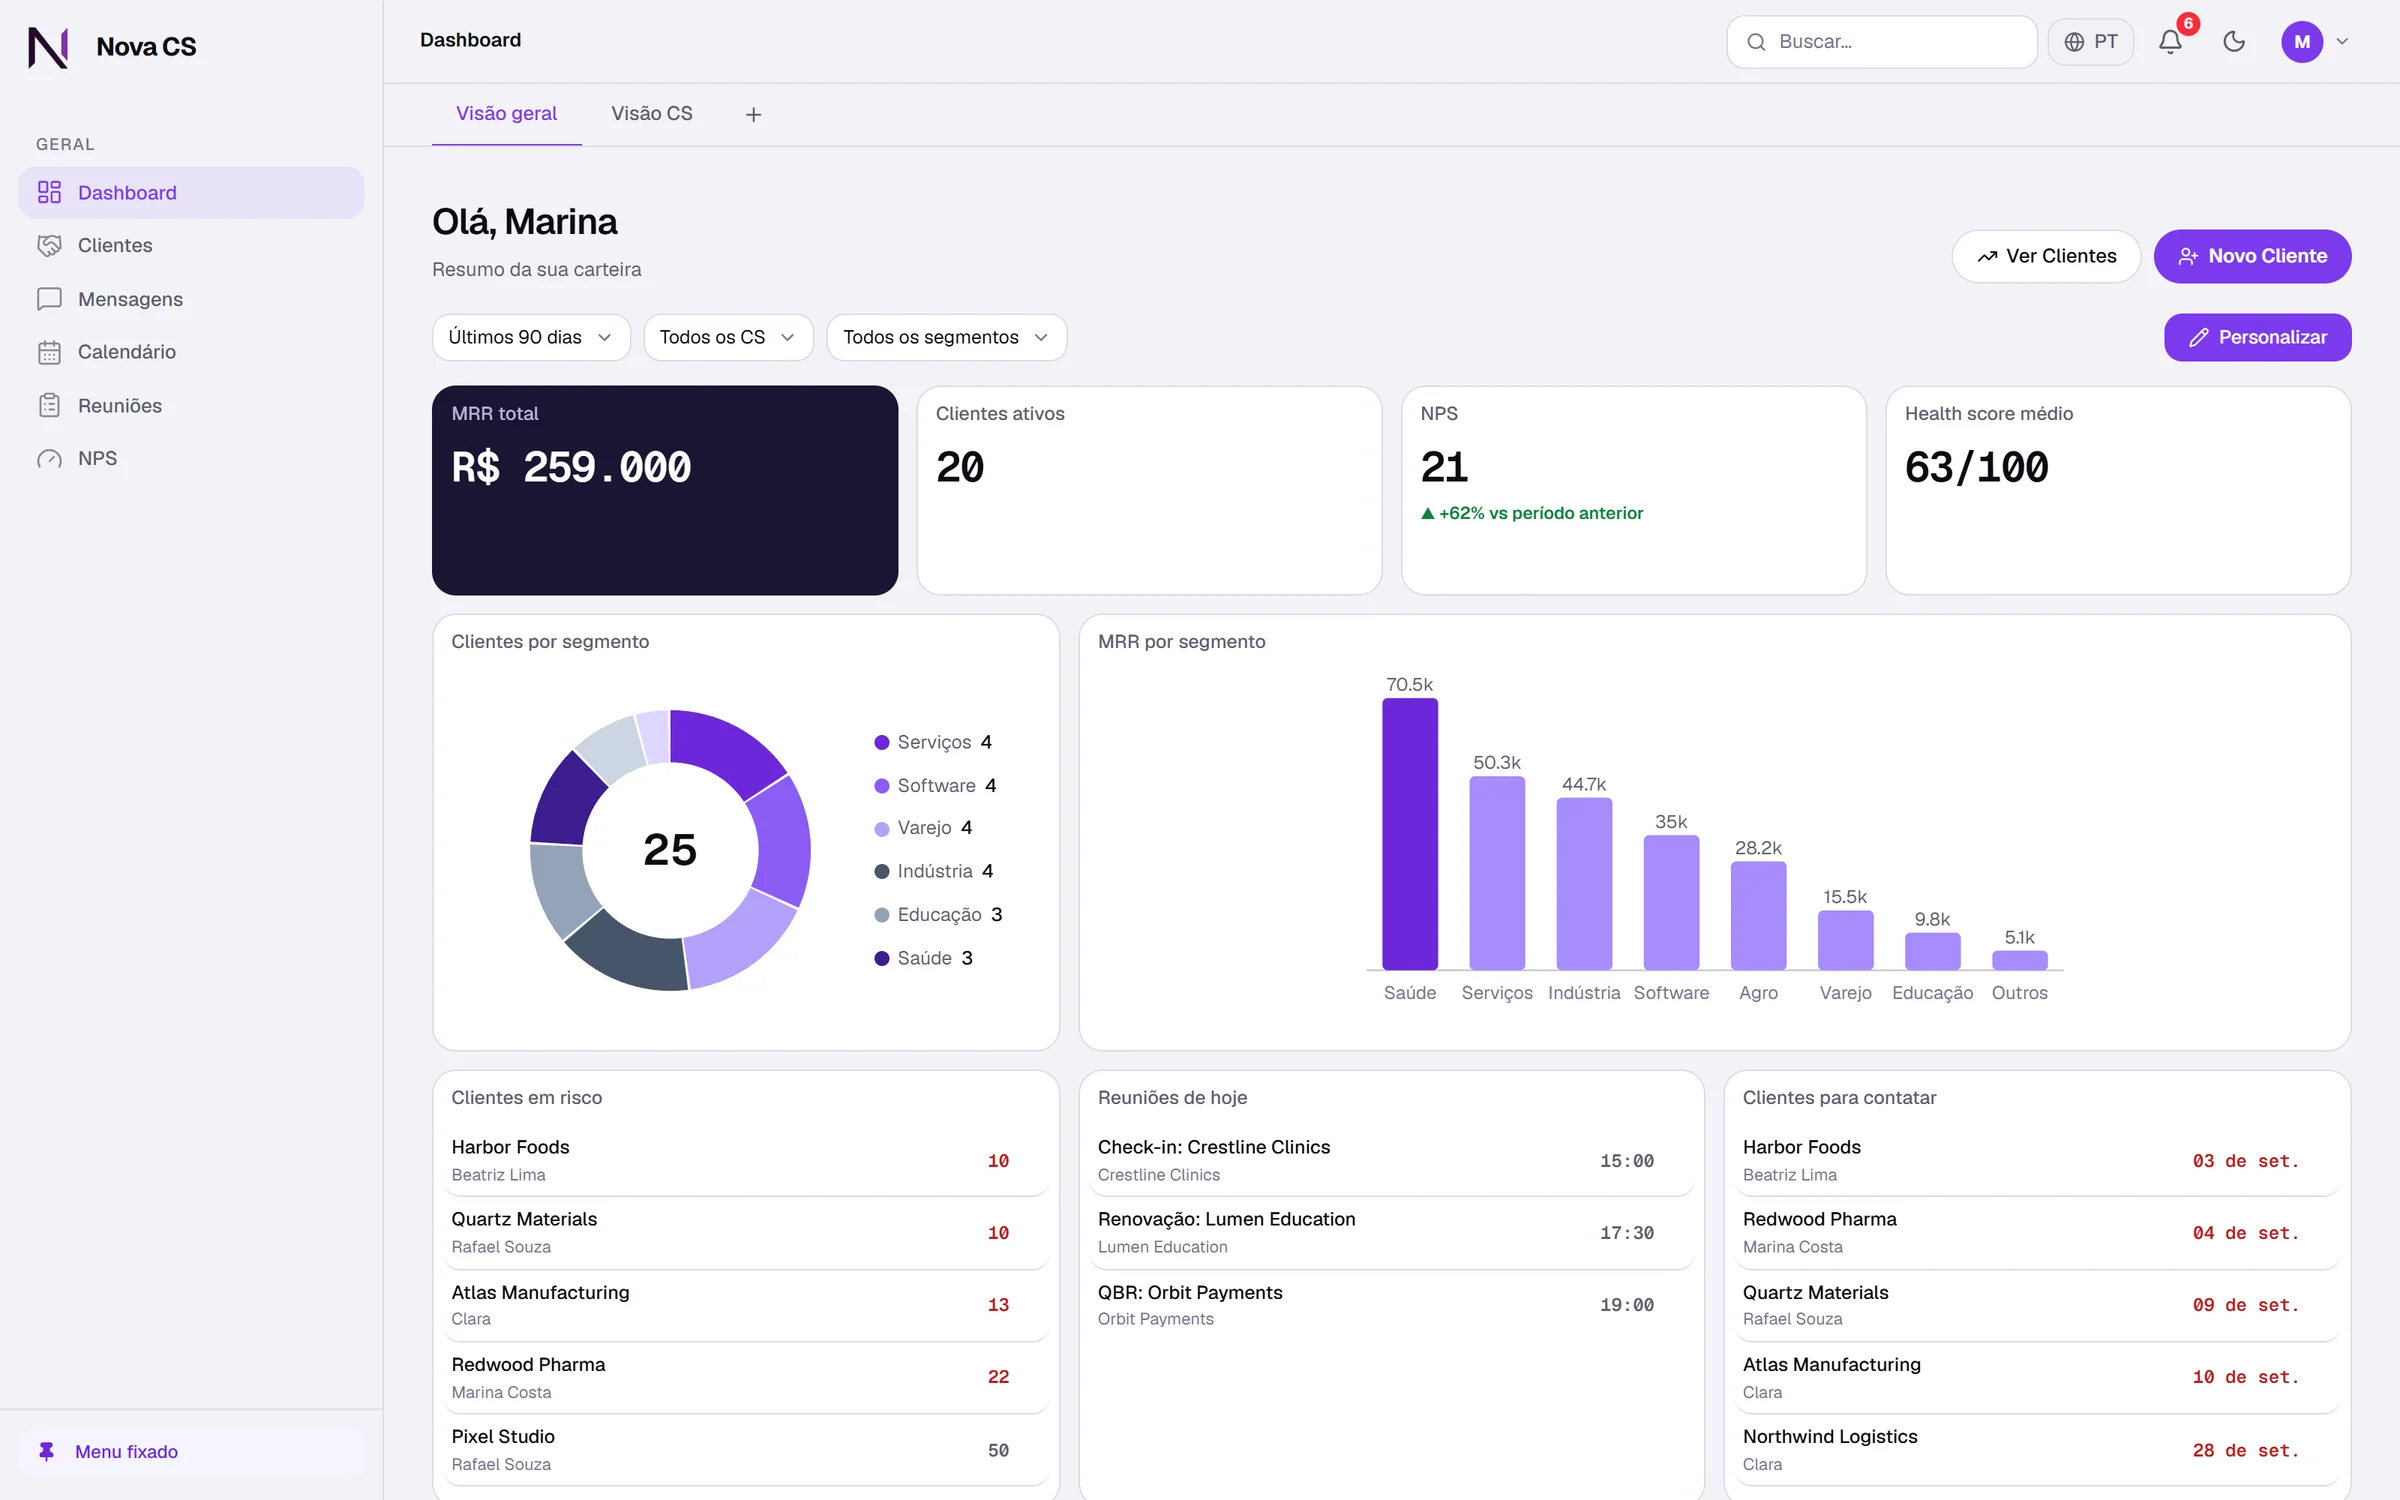The height and width of the screenshot is (1500, 2400).
Task: Click the Clientes ativos card
Action: tap(1149, 491)
